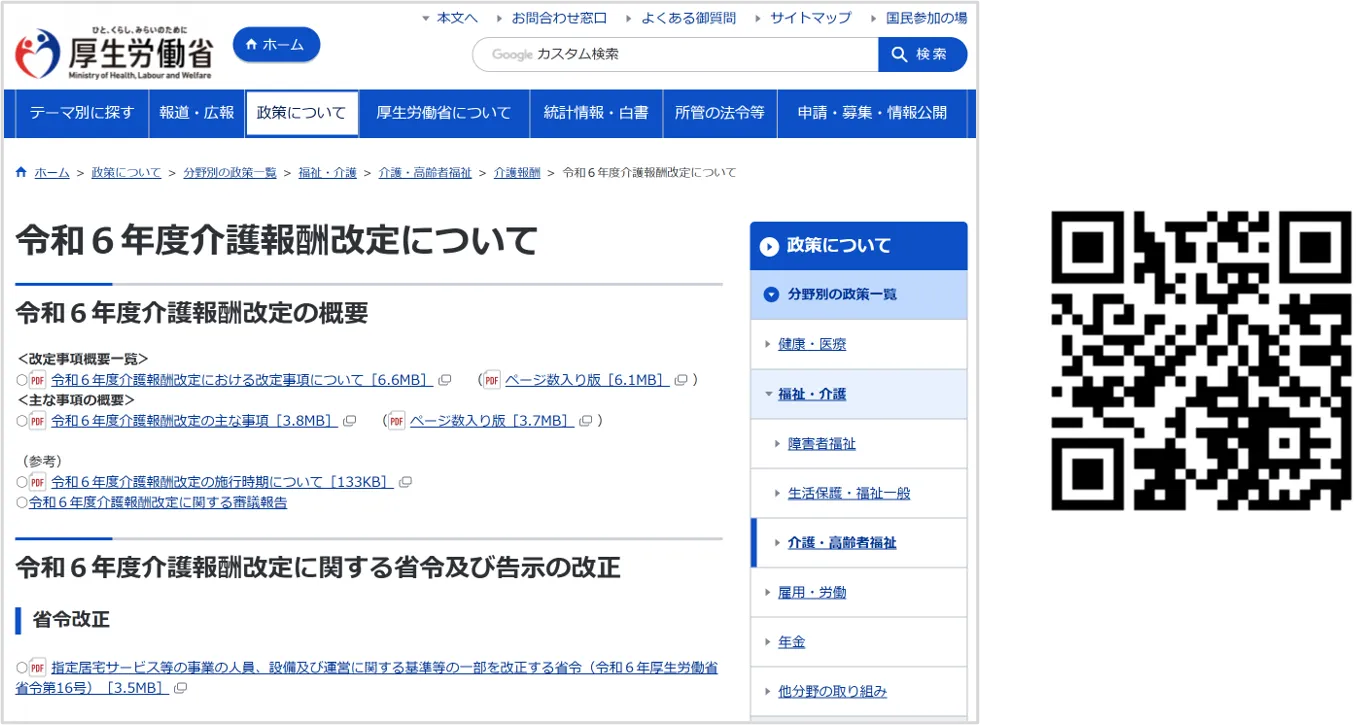The width and height of the screenshot is (1366, 725).
Task: Open 障害者福祉 in the sidebar
Action: 859,444
